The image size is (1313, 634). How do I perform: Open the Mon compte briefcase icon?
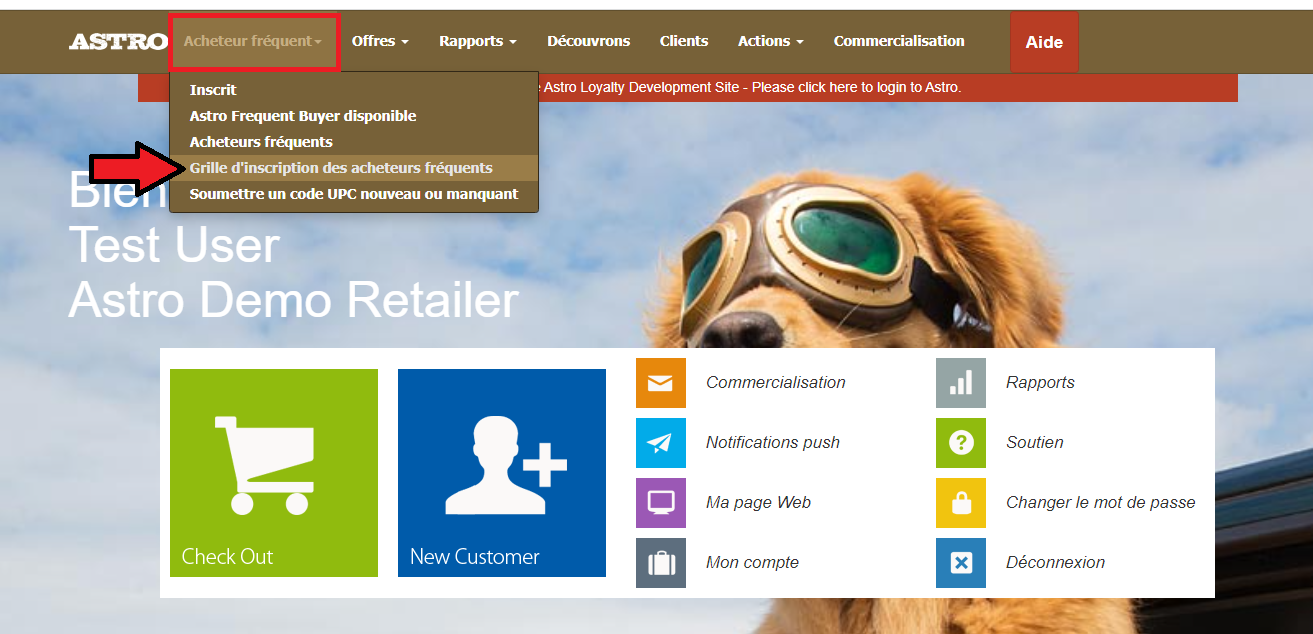click(x=661, y=563)
